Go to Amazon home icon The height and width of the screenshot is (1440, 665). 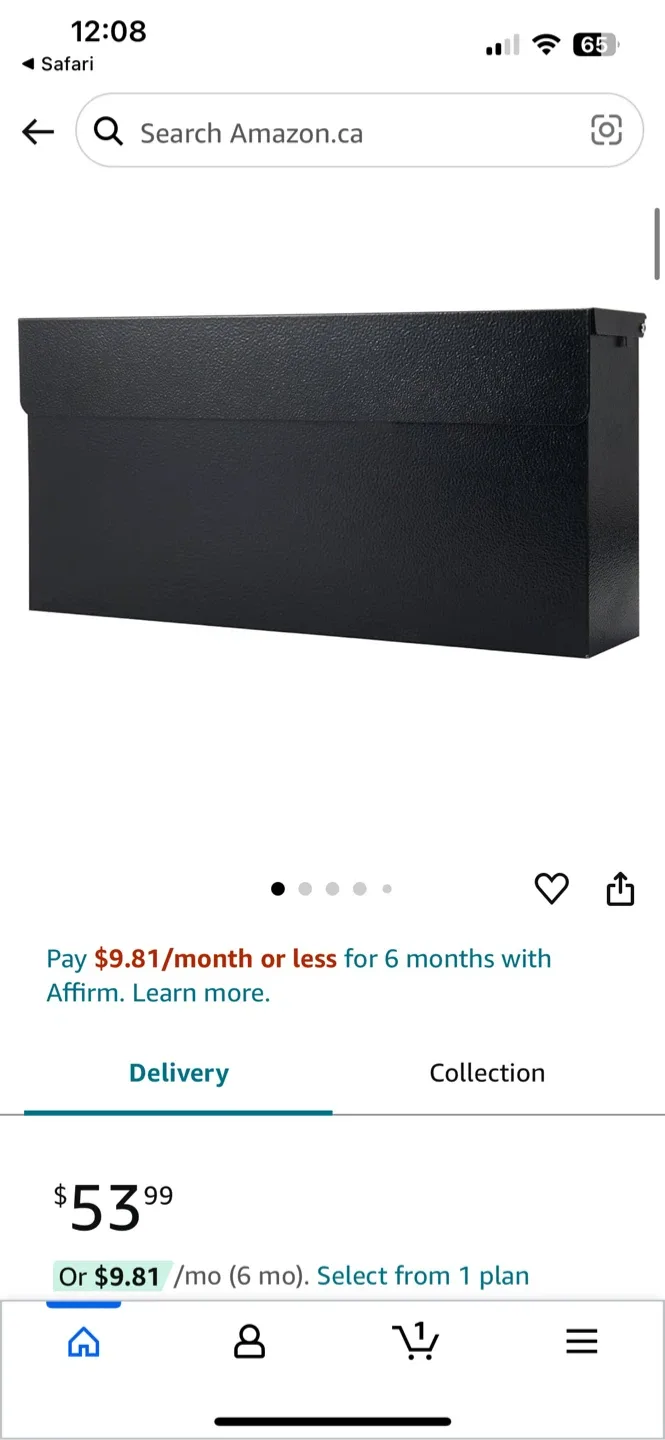coord(83,1341)
